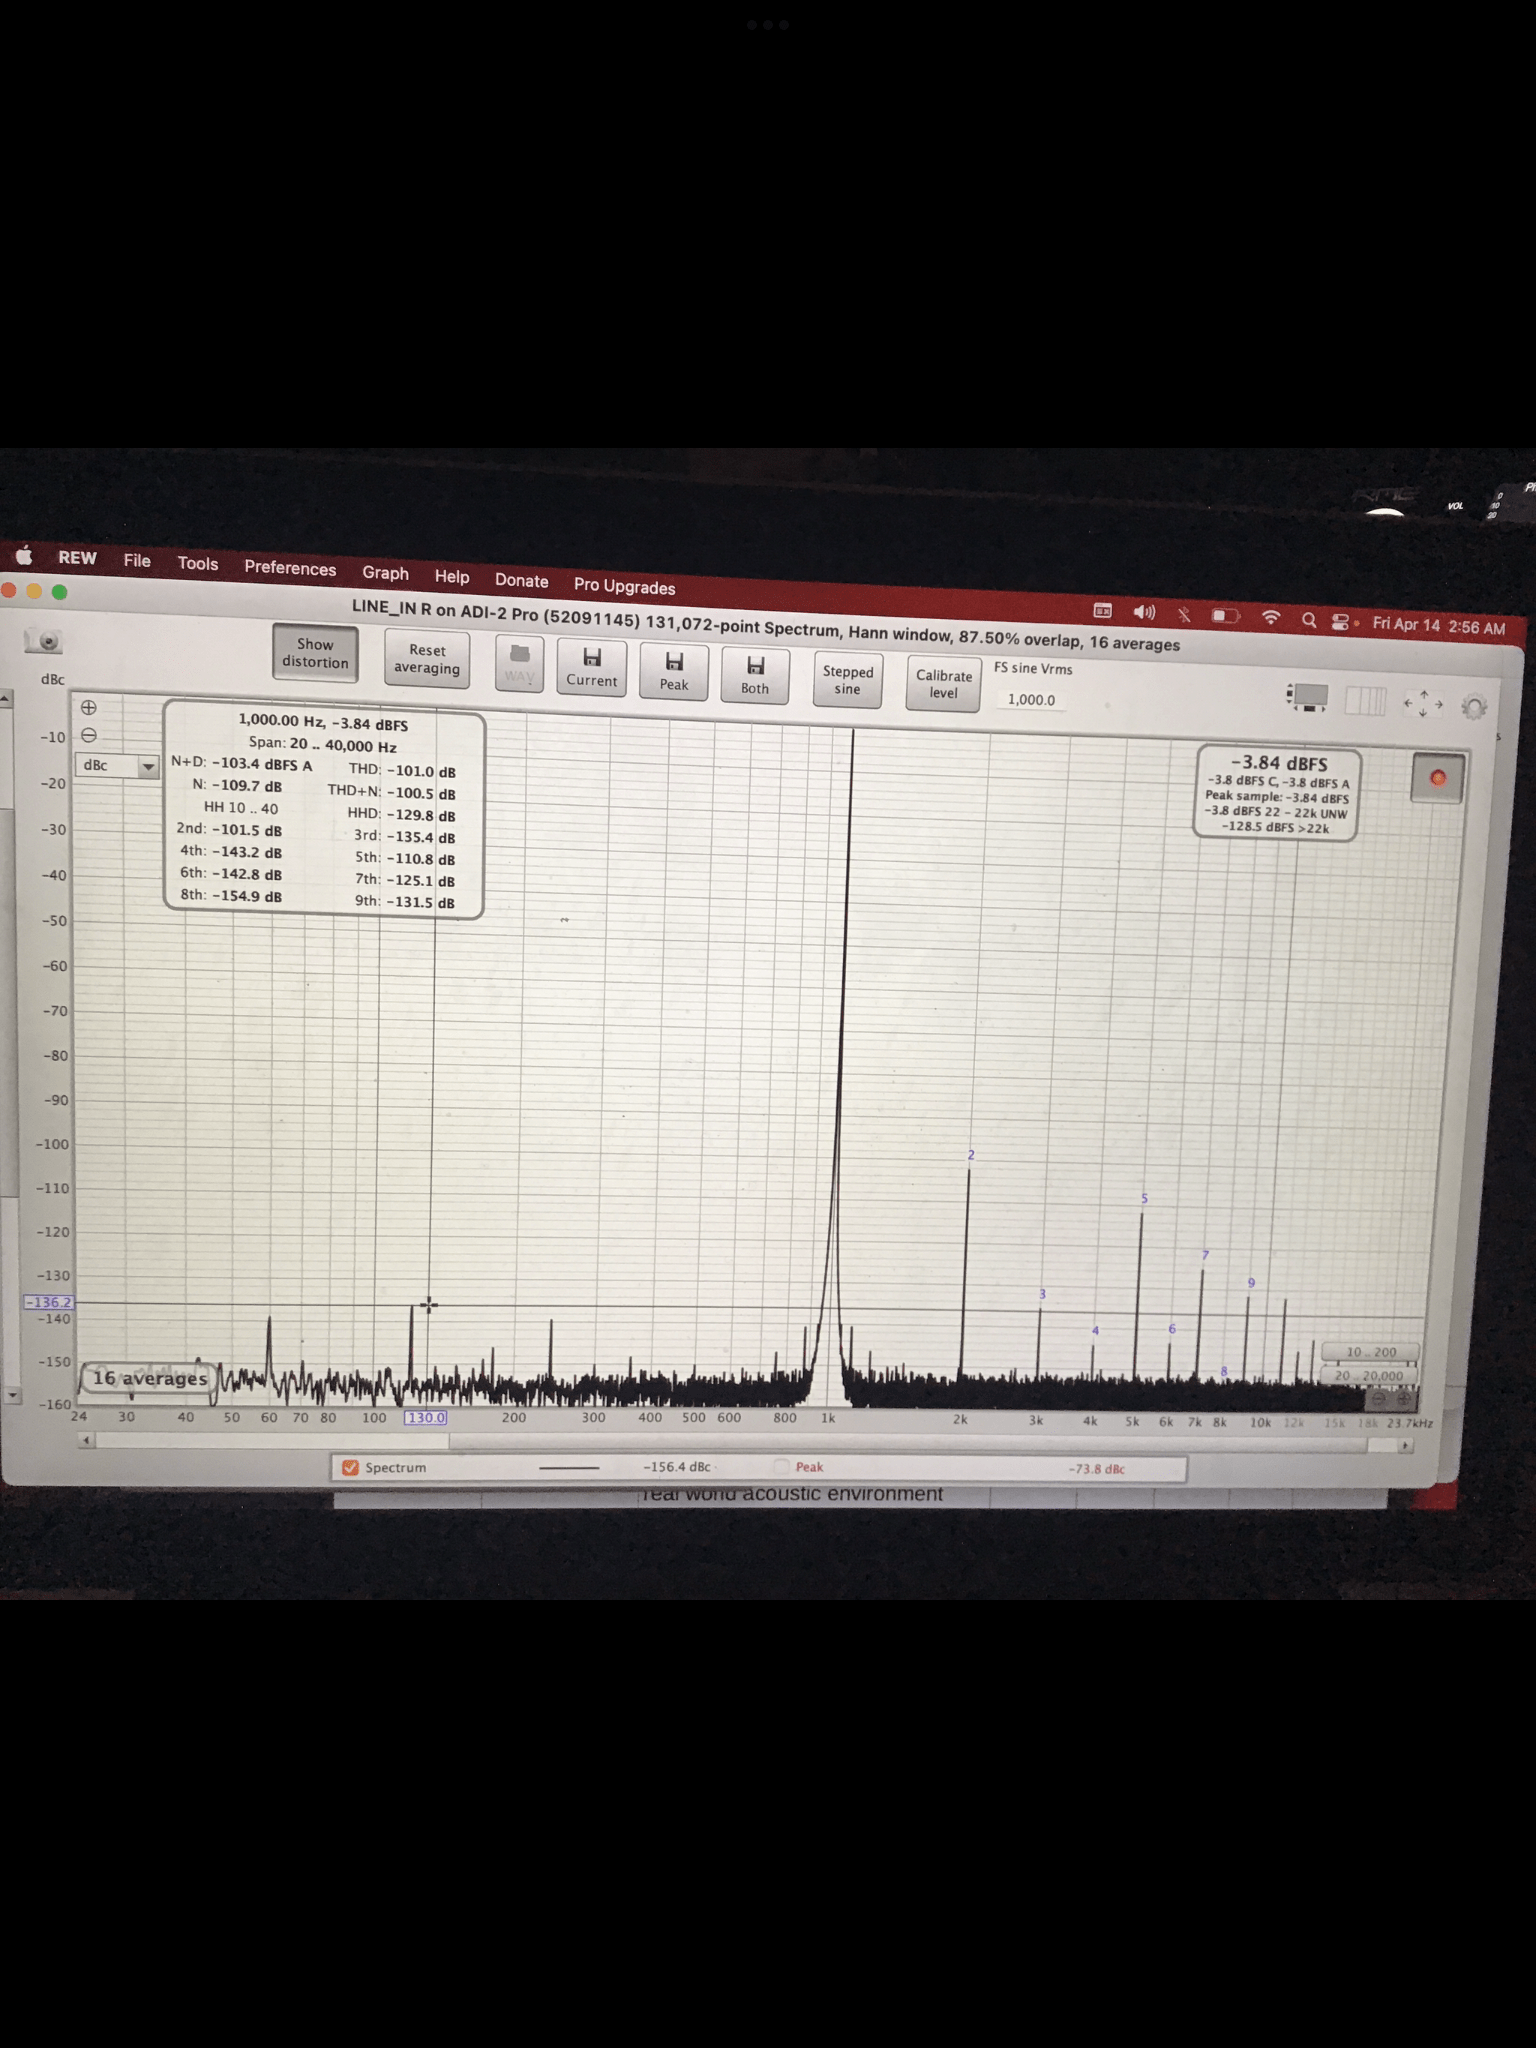Click the Spectrum trace line sample

[x=569, y=1467]
